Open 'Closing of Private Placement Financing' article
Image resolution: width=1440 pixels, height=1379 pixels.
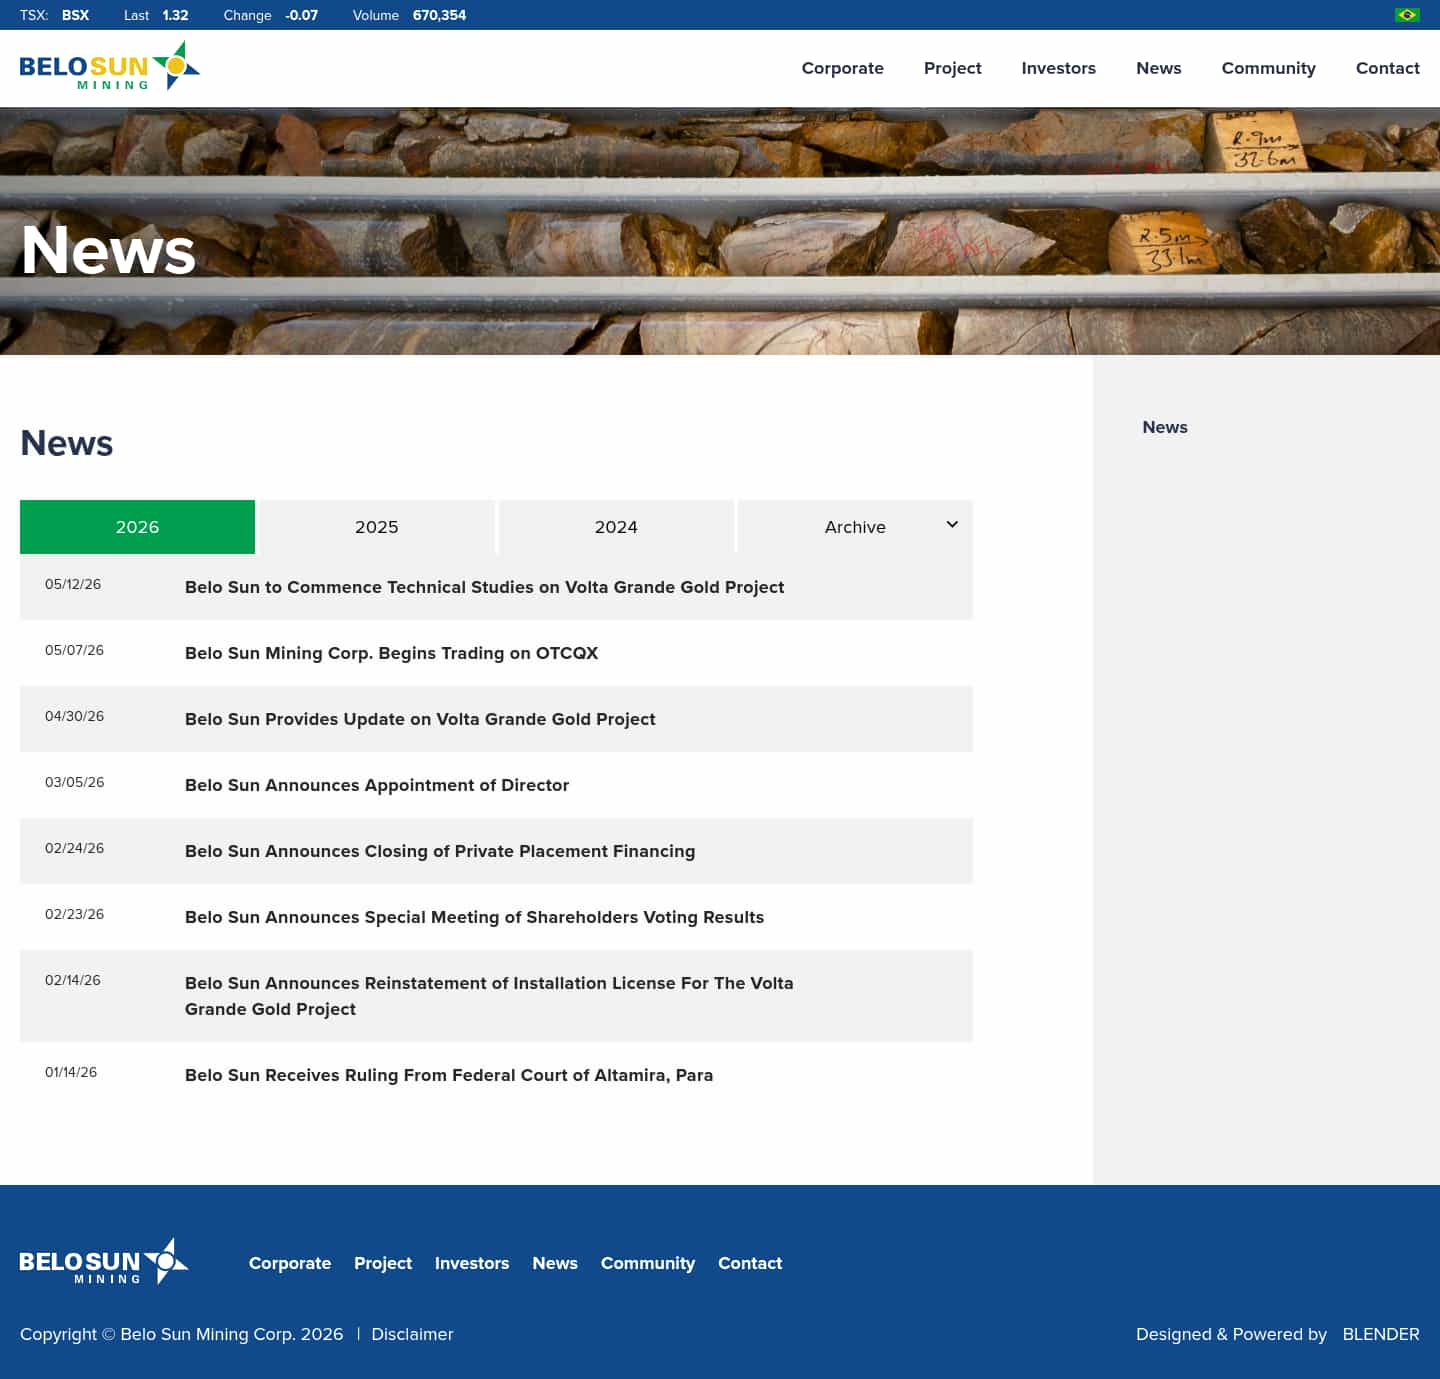pos(440,851)
